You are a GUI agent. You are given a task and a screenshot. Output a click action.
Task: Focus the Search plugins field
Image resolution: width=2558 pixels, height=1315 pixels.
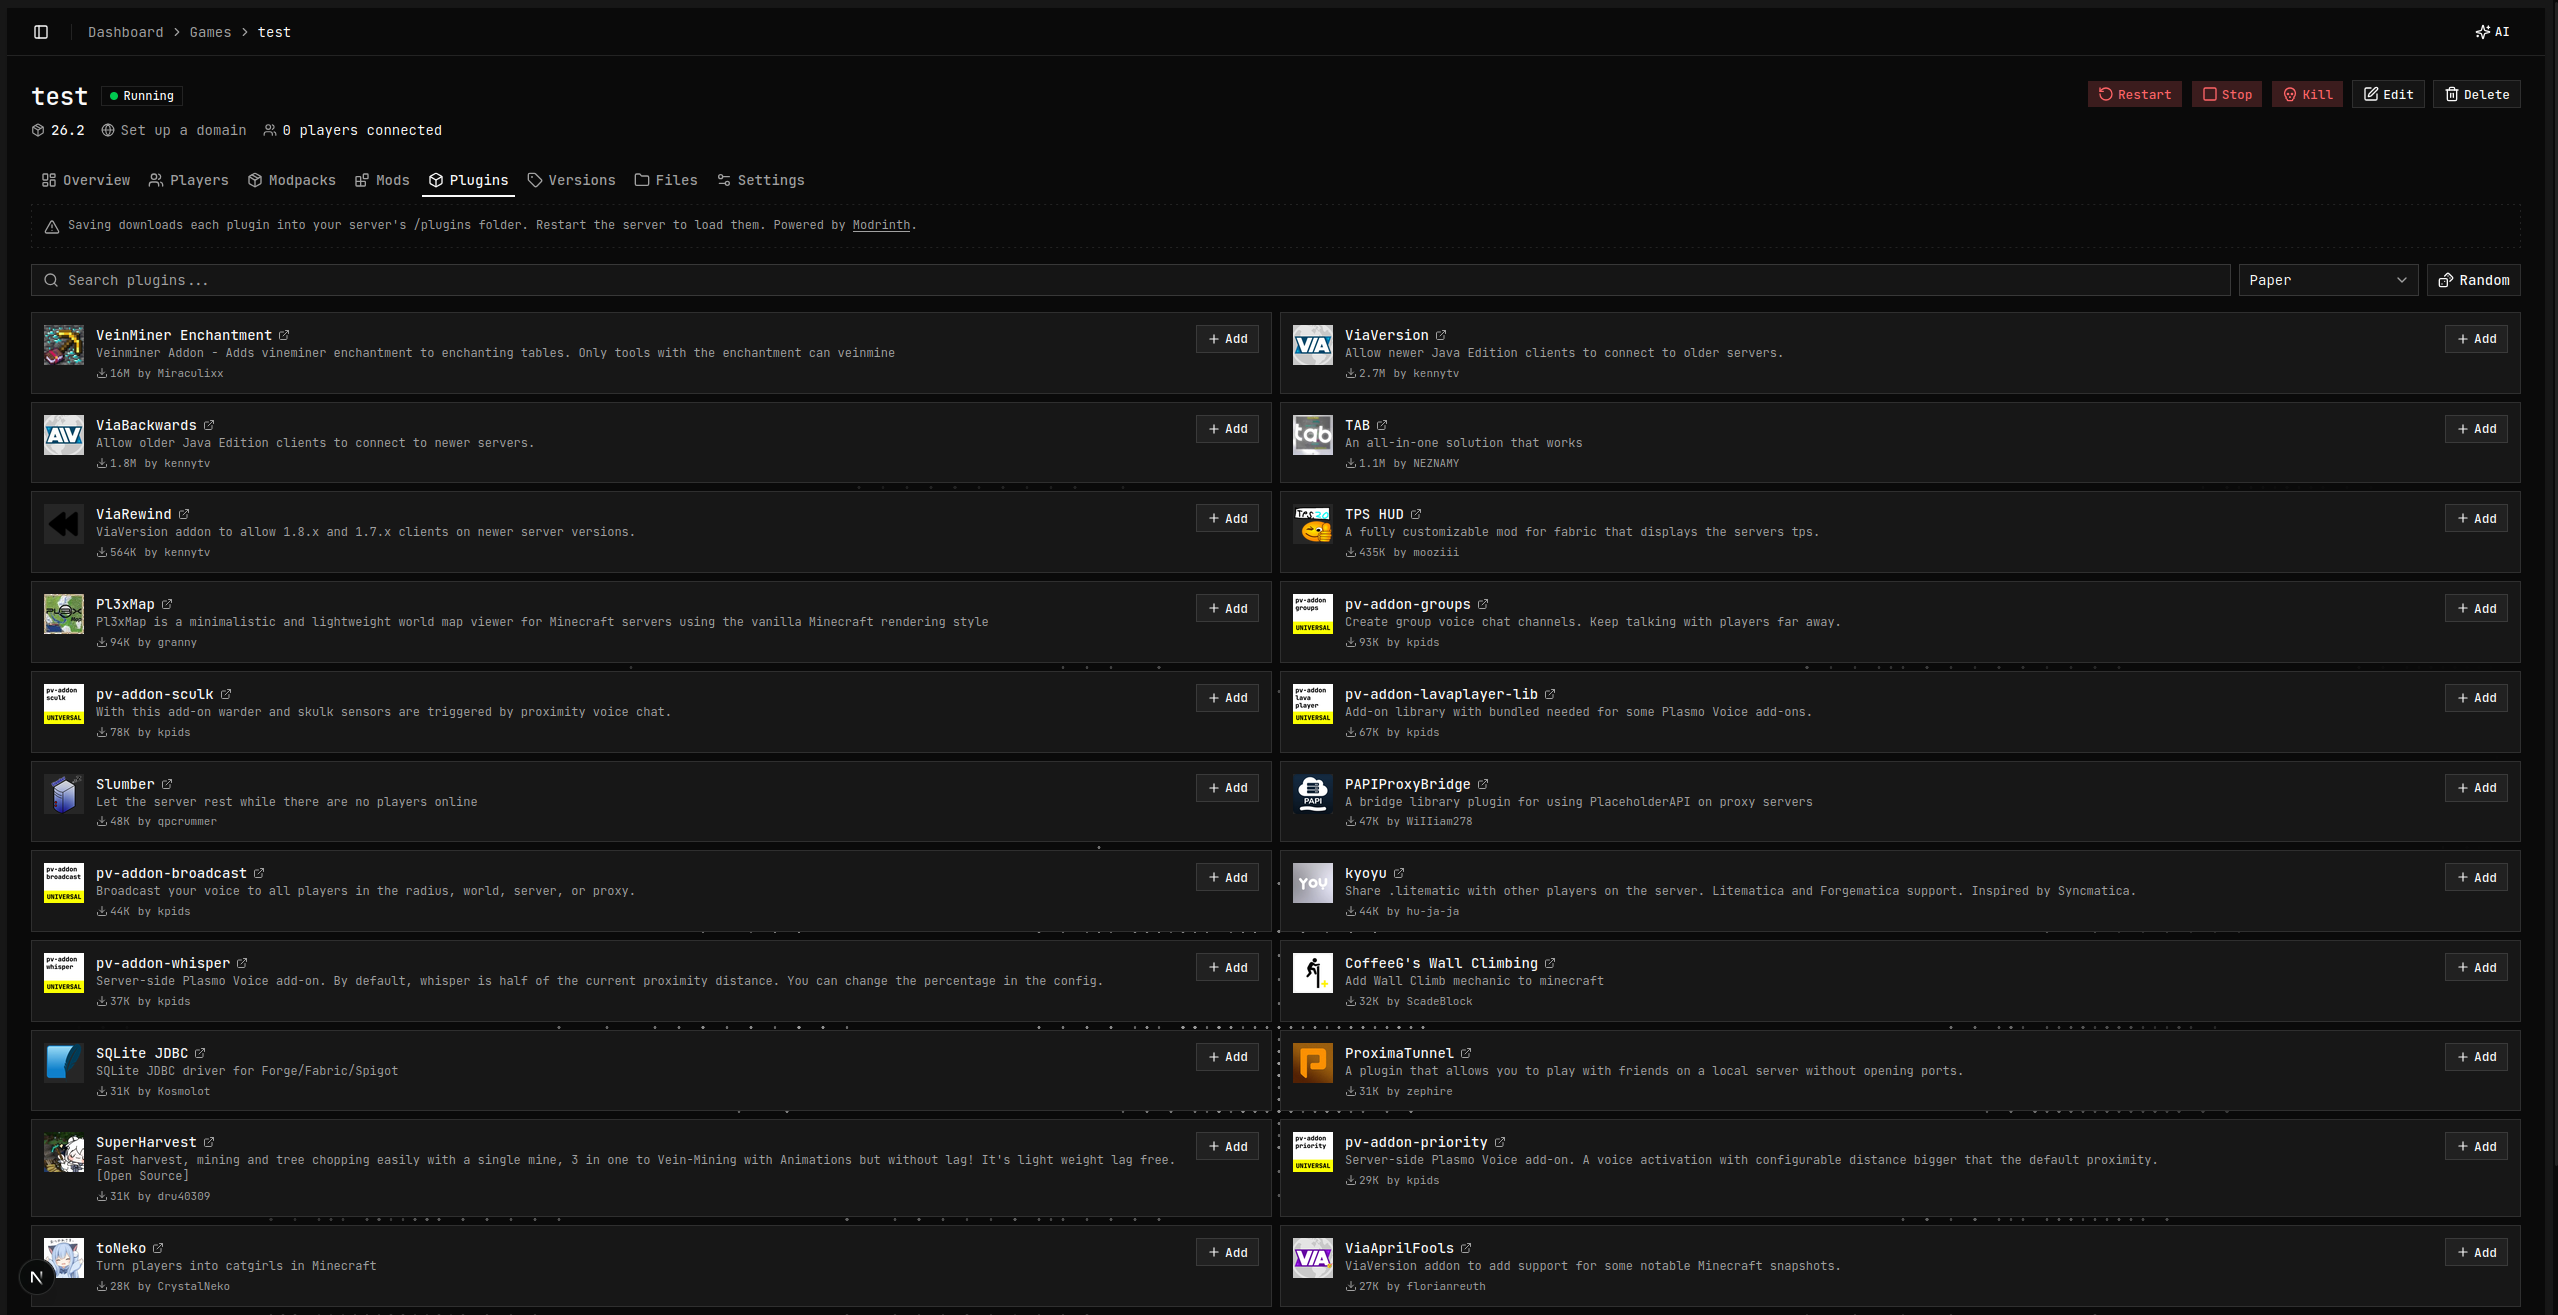pyautogui.click(x=1130, y=280)
